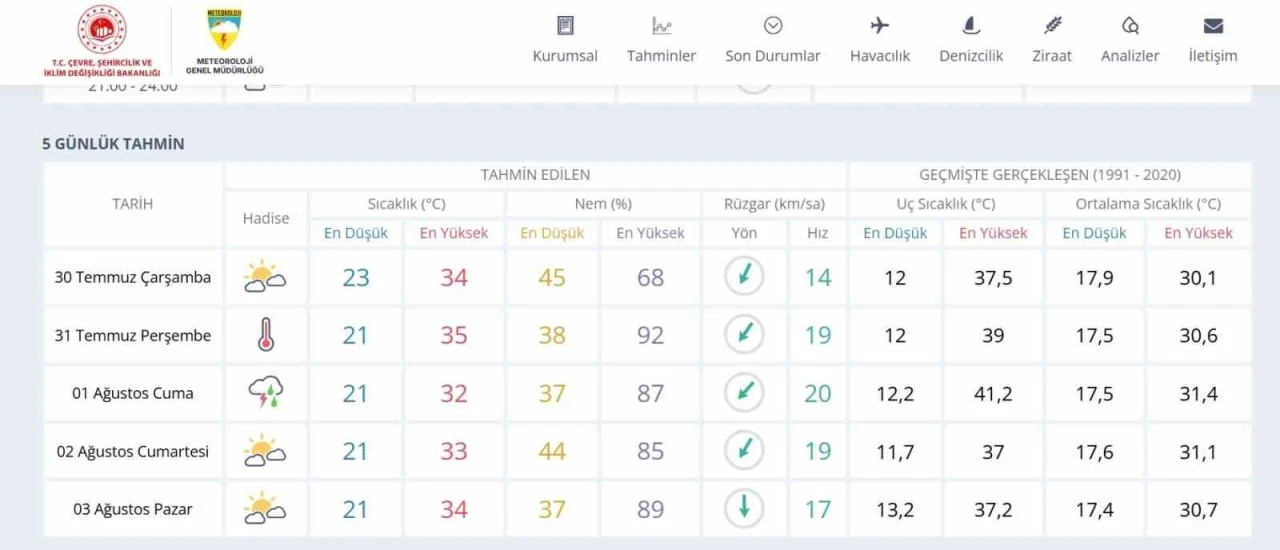The image size is (1280, 550).
Task: Open the İletişim envelope icon
Action: tap(1213, 26)
